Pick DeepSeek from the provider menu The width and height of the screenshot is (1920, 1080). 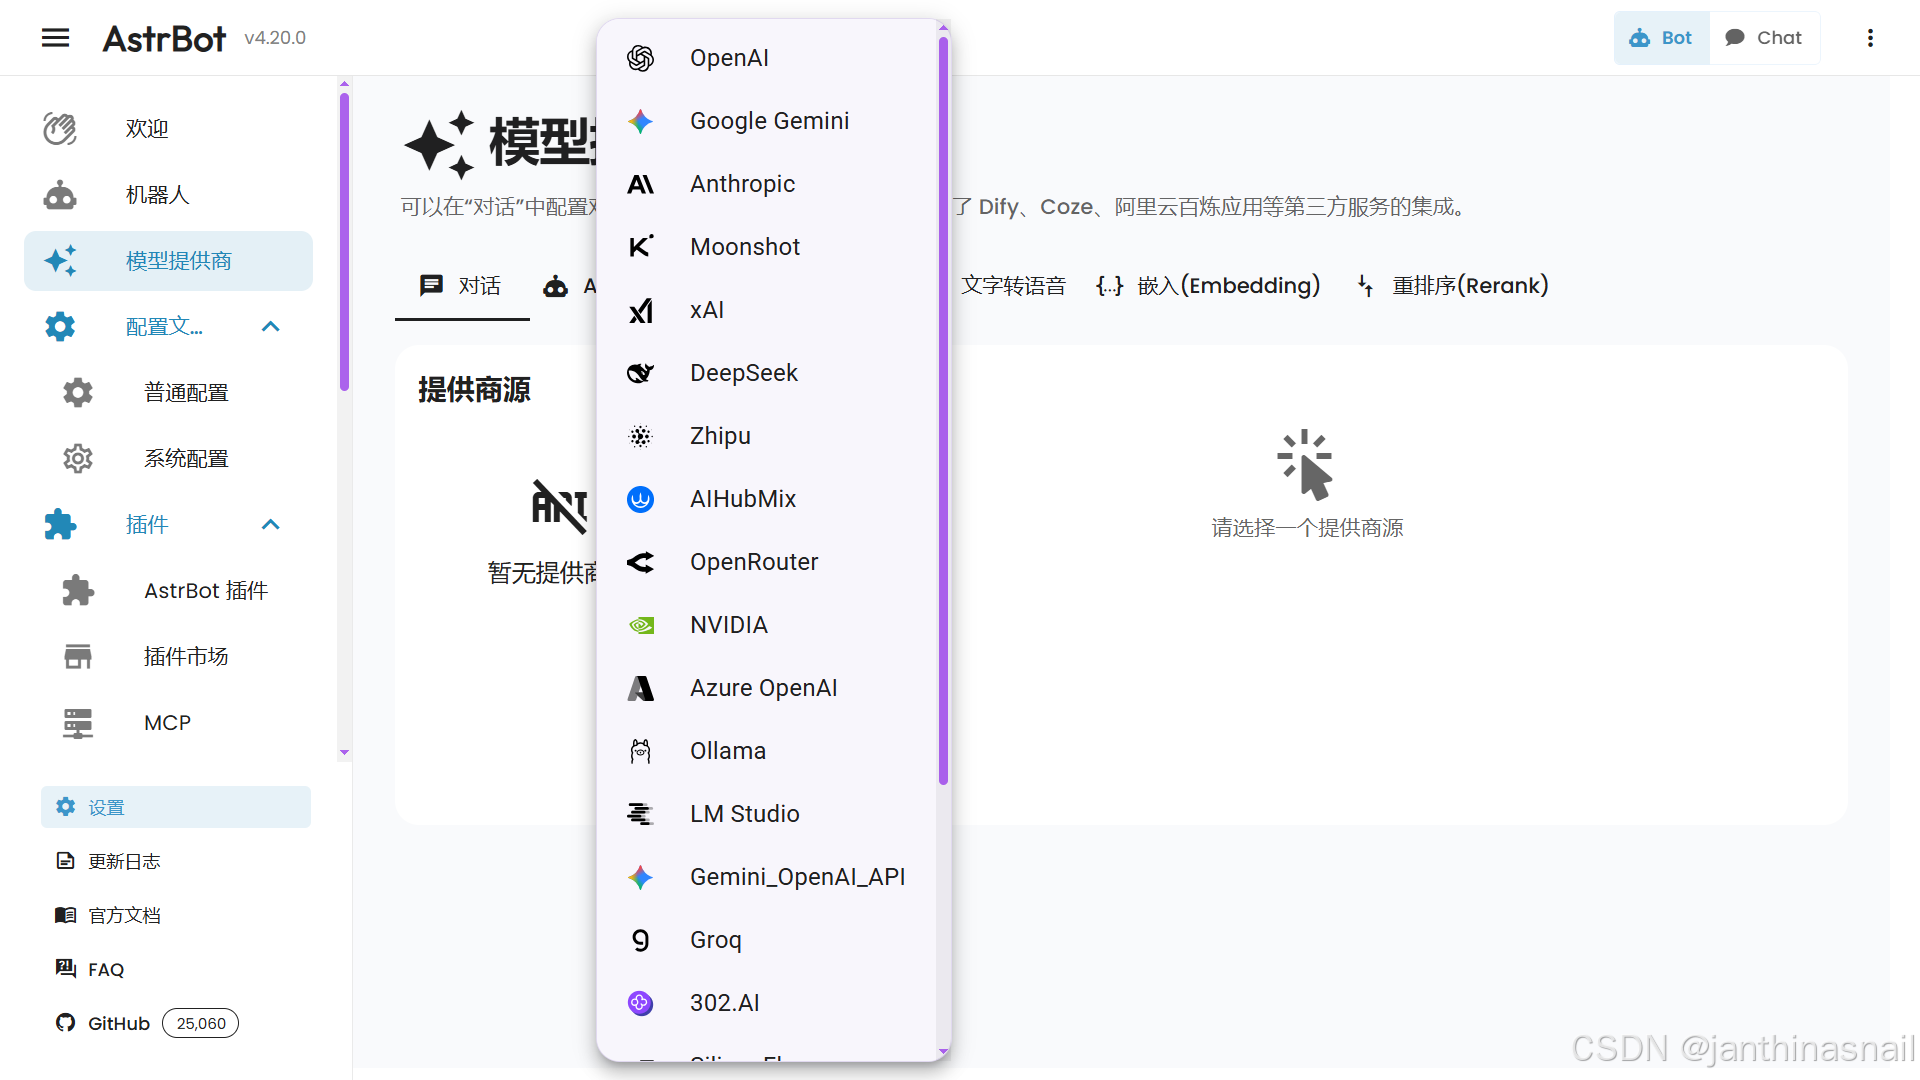766,373
